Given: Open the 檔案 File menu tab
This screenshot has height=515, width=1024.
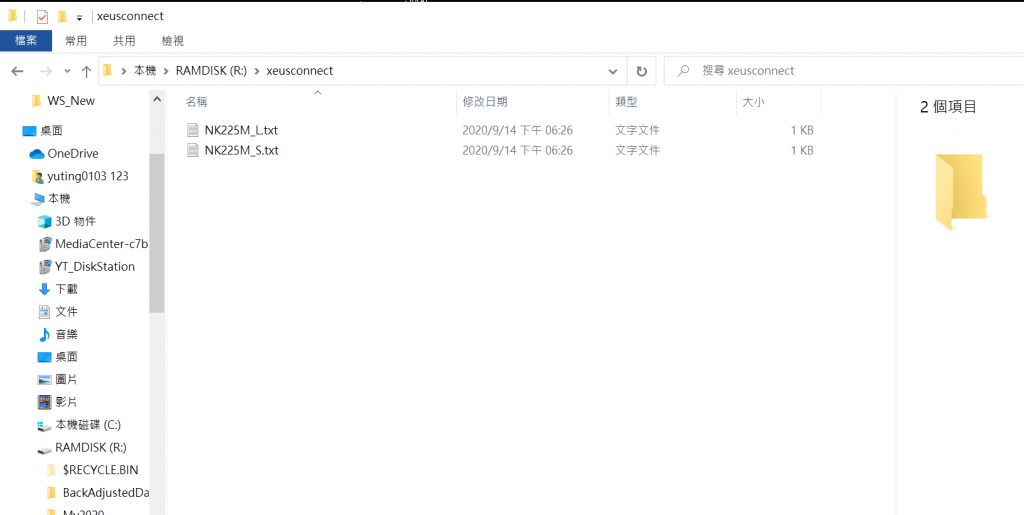Looking at the screenshot, I should (25, 41).
